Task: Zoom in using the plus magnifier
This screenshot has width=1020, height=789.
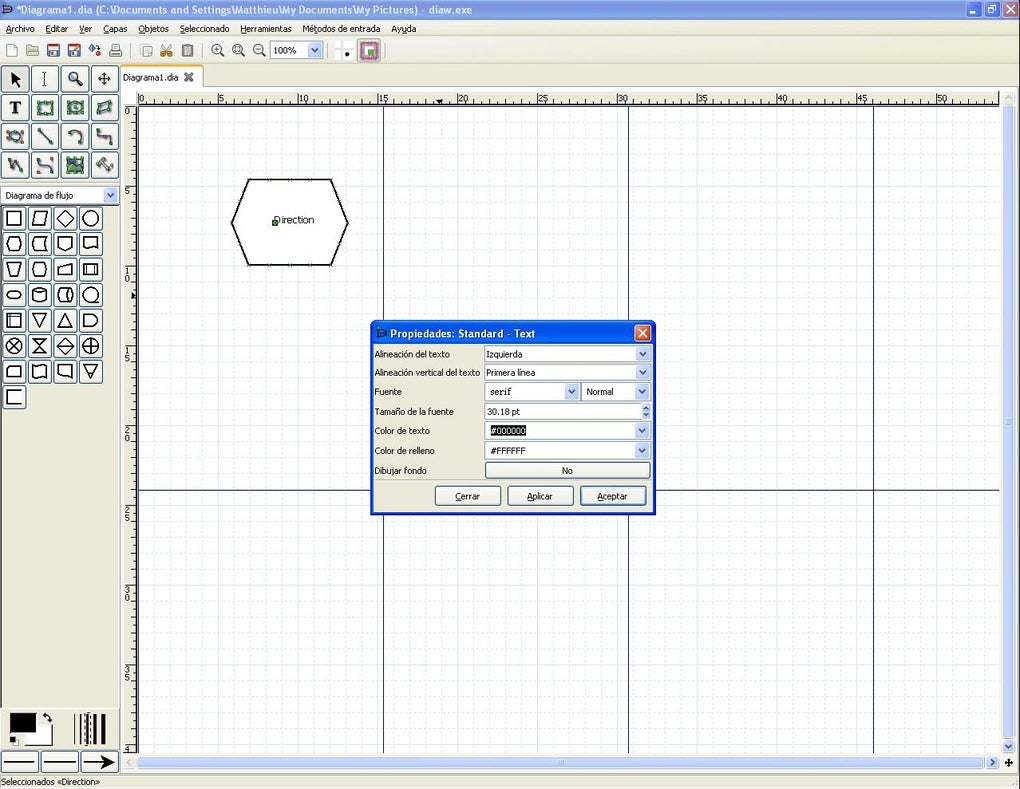Action: click(218, 50)
